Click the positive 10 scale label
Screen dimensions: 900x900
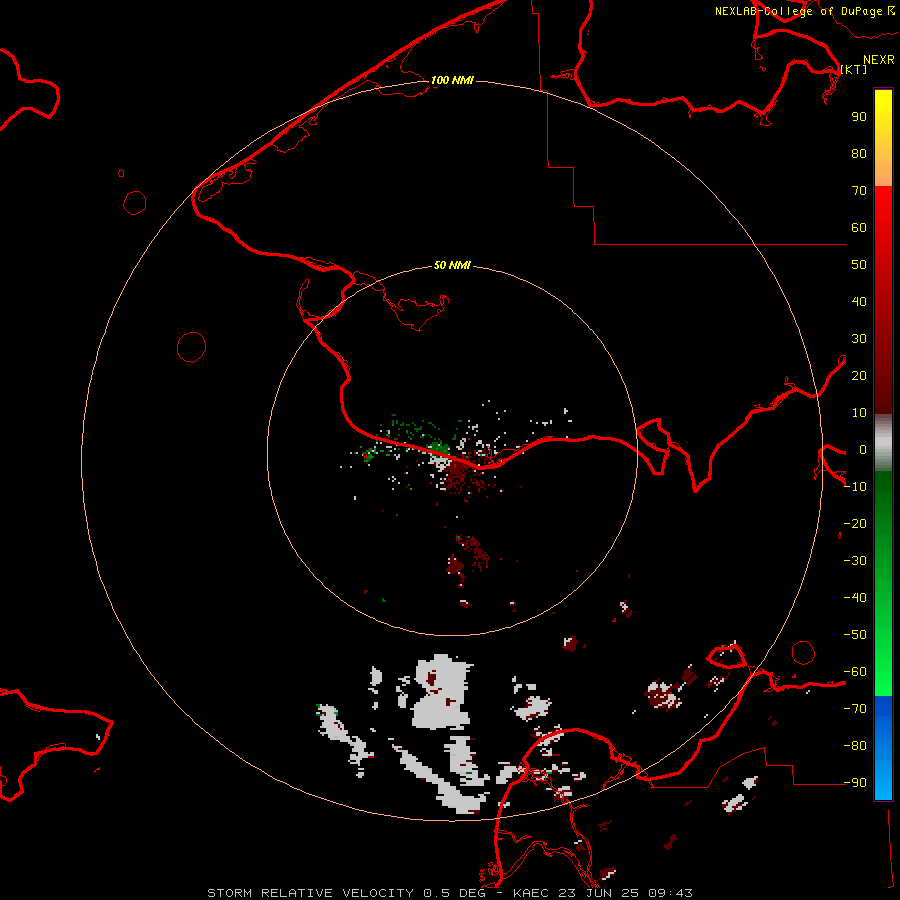coord(859,413)
